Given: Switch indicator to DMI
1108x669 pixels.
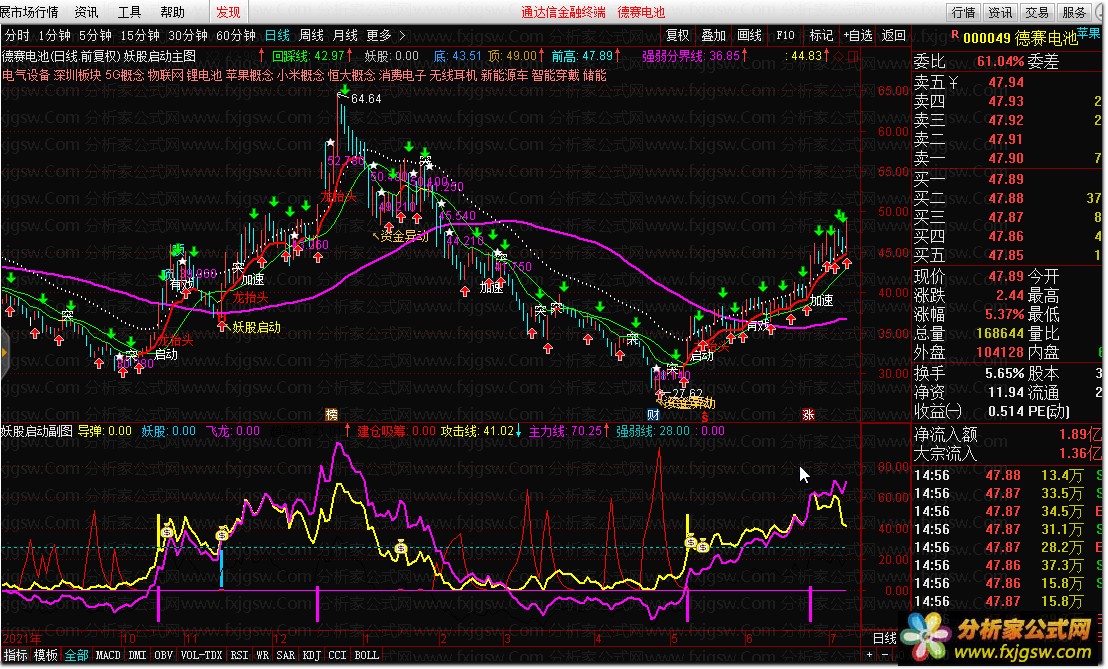Looking at the screenshot, I should coord(137,656).
